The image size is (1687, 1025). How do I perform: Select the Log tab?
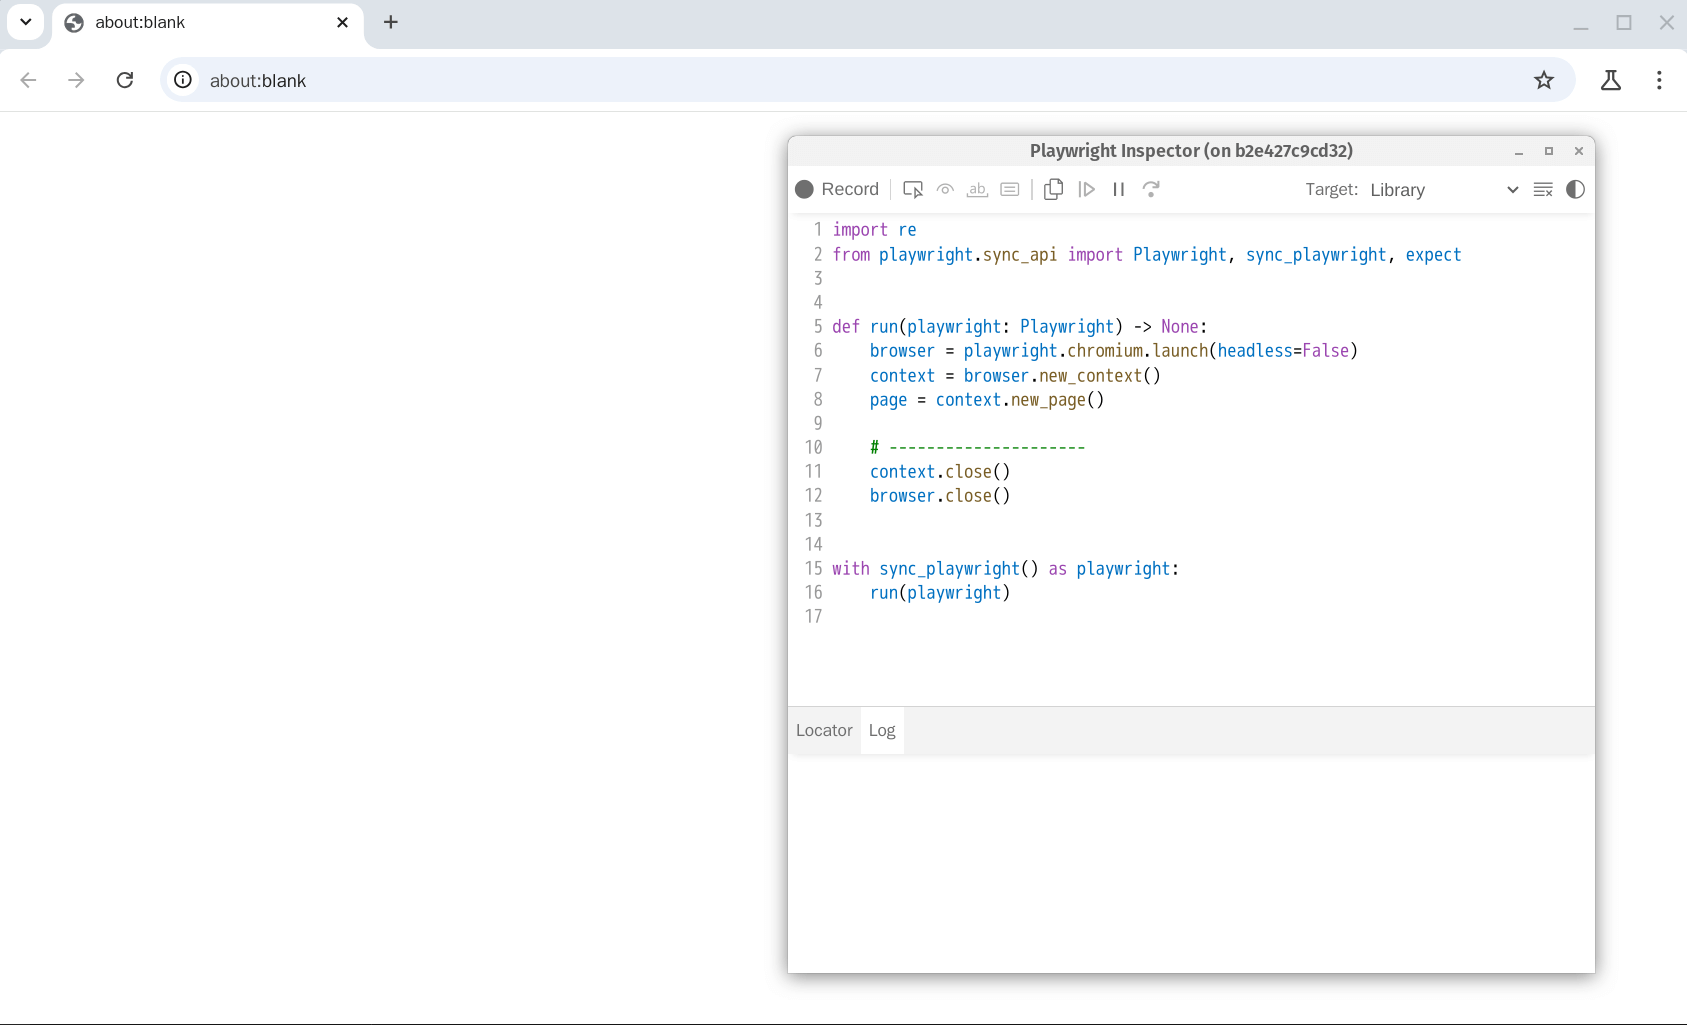point(881,730)
